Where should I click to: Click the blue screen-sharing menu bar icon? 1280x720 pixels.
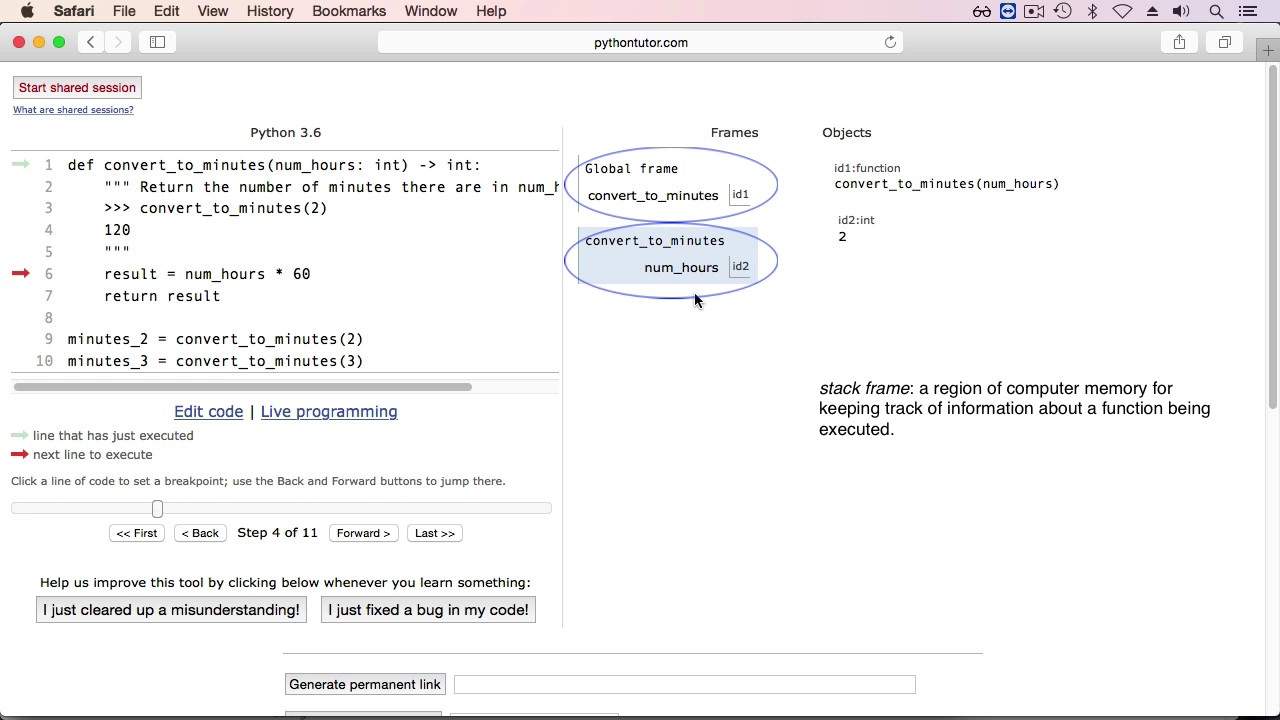[x=1008, y=11]
